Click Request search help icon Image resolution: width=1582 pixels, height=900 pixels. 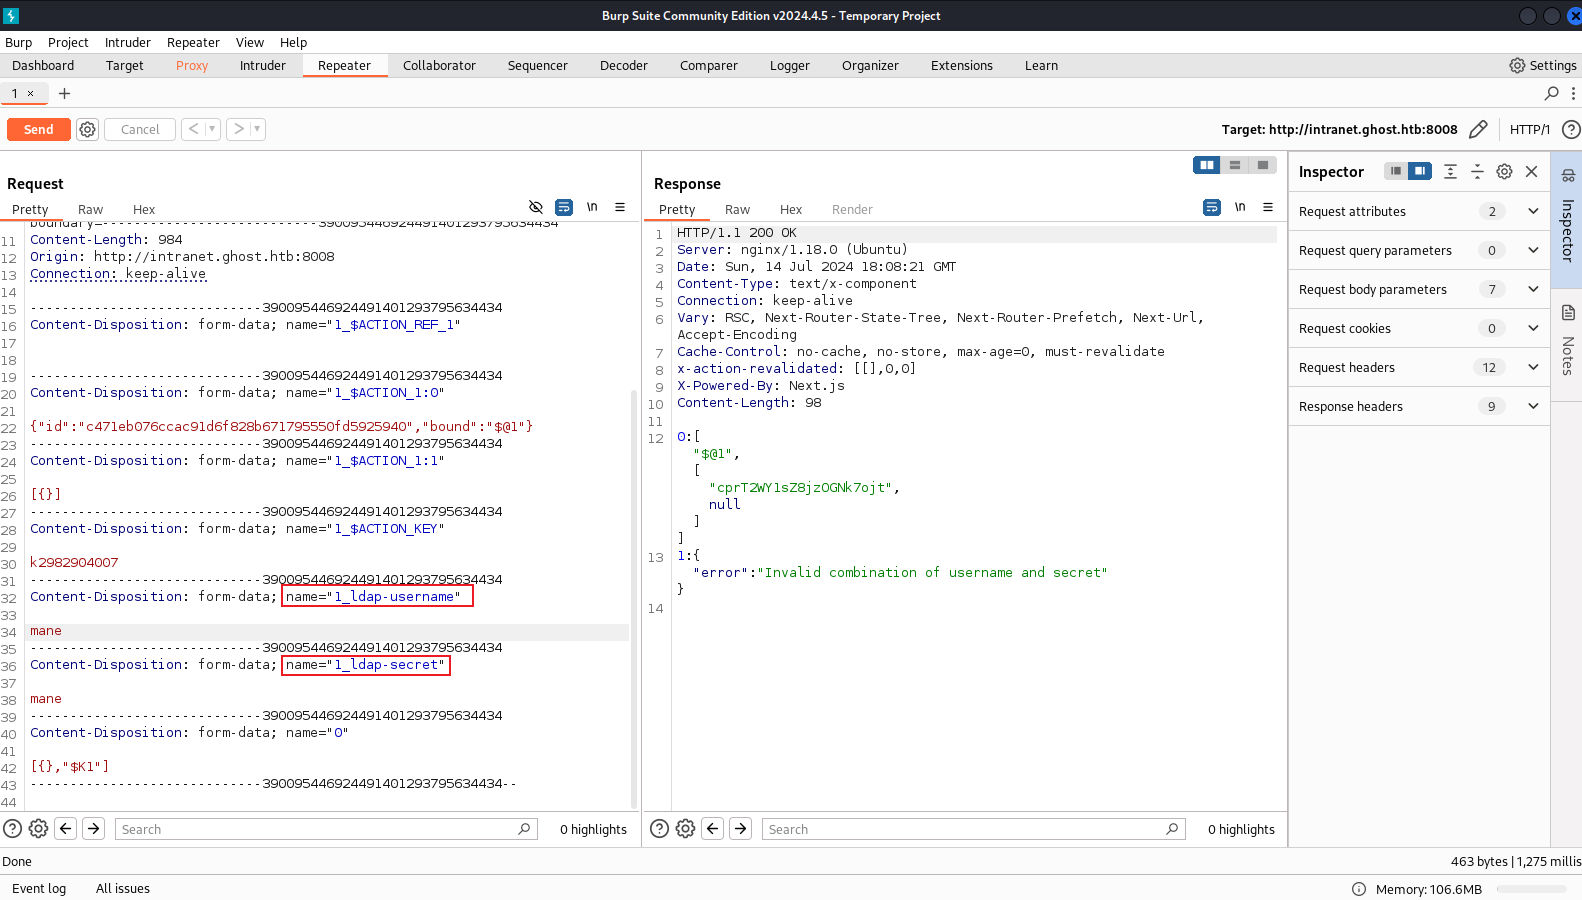click(x=13, y=828)
